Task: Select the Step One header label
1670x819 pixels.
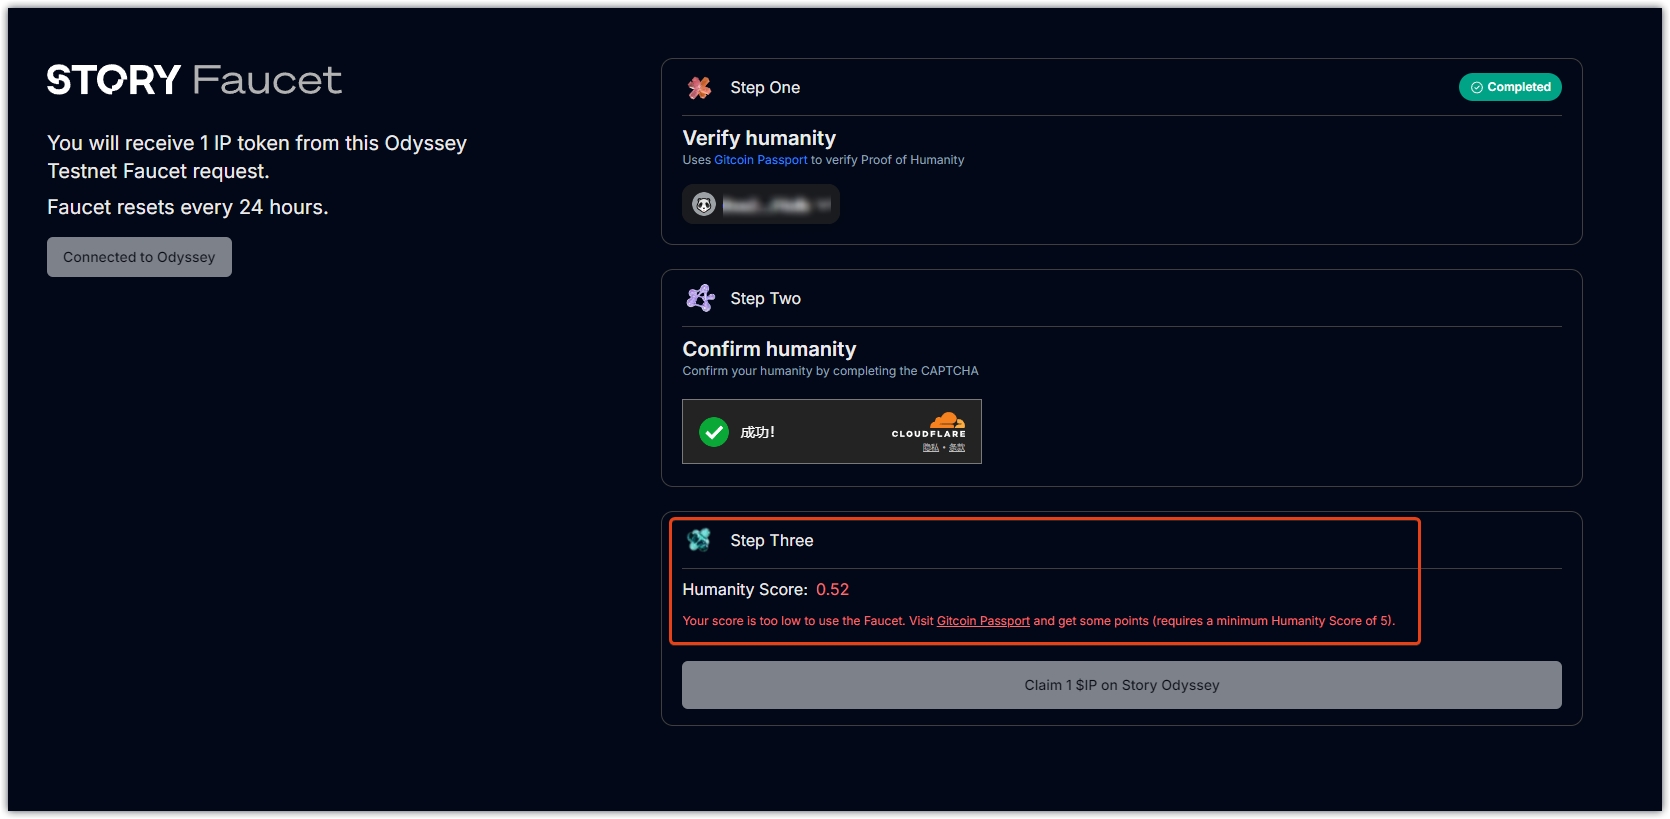Action: (764, 88)
